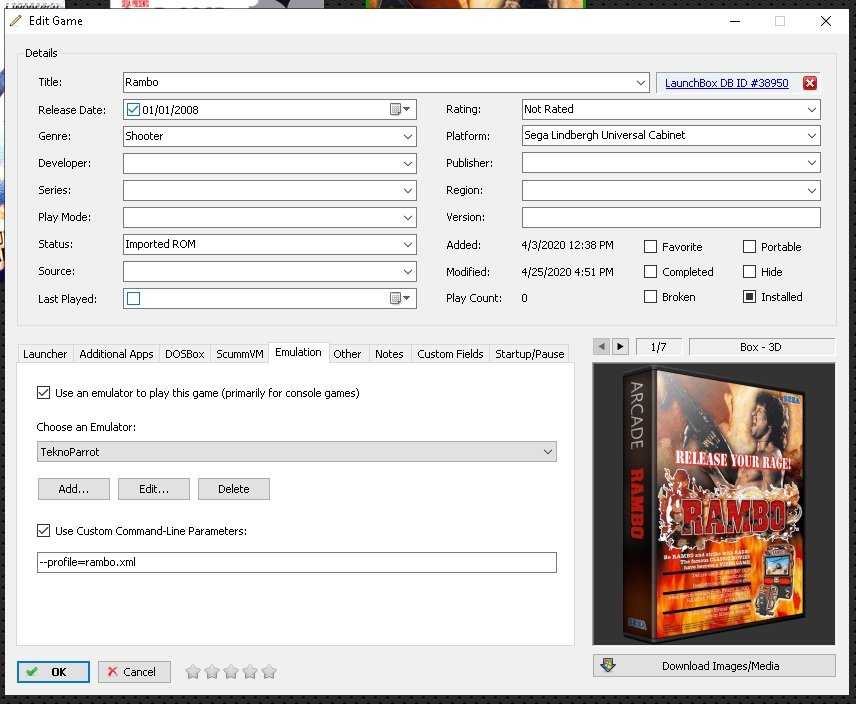Enable the Portable checkbox
856x704 pixels.
click(750, 247)
